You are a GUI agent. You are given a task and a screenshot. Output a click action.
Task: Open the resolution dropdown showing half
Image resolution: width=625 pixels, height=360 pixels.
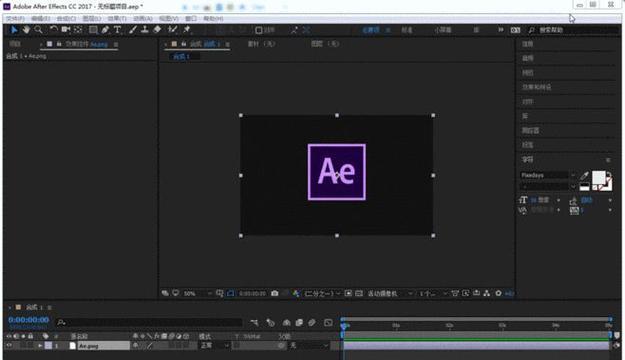tap(322, 293)
